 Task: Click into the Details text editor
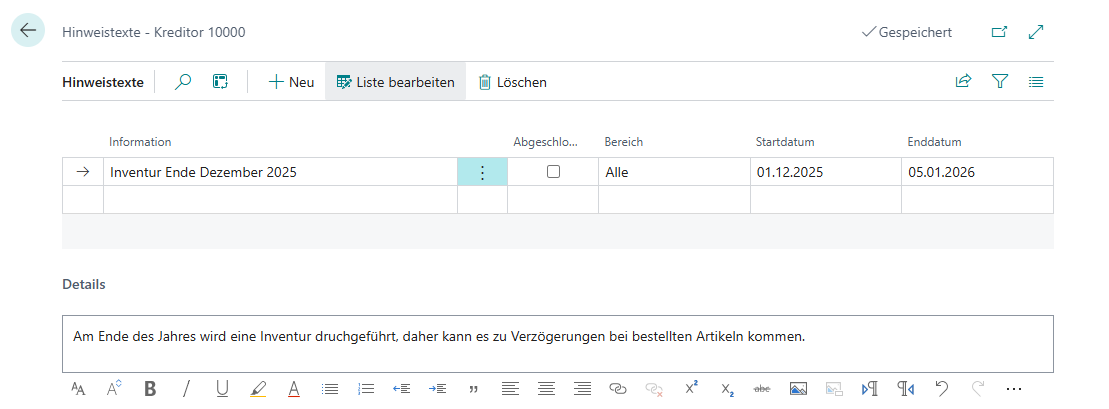[x=558, y=344]
